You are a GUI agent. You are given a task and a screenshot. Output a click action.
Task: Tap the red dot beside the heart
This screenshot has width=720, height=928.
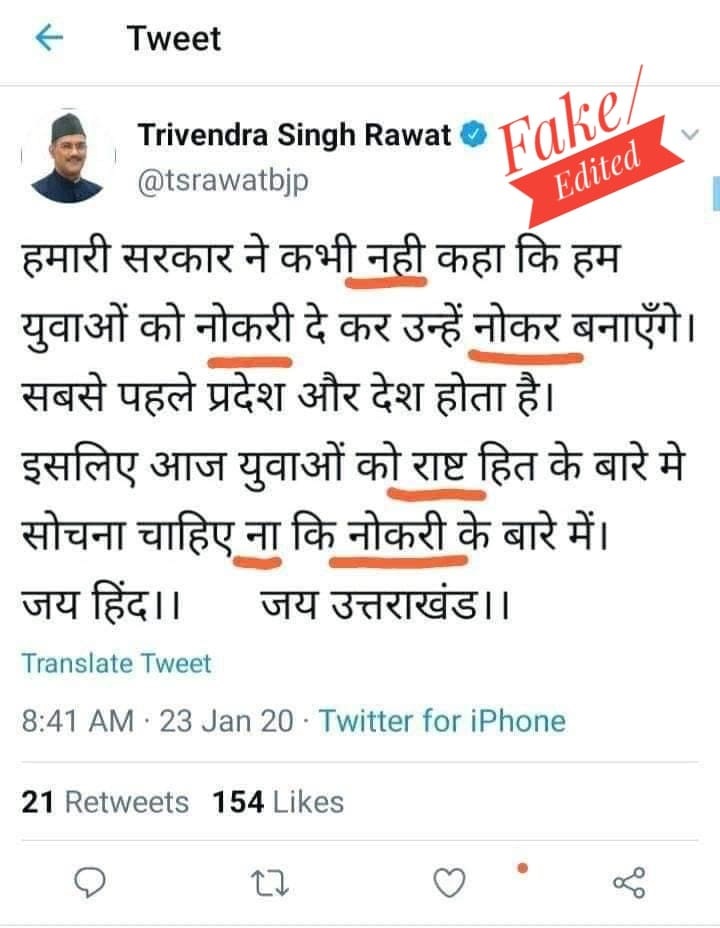(522, 869)
